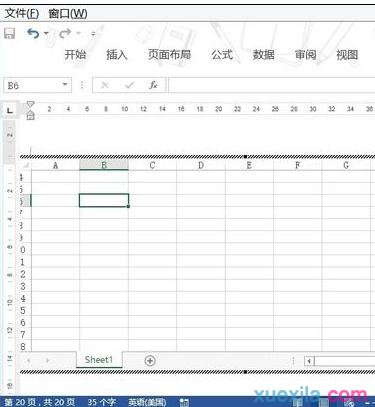This screenshot has width=375, height=407.
Task: Click the left indent marker on ruler
Action: (x=30, y=116)
